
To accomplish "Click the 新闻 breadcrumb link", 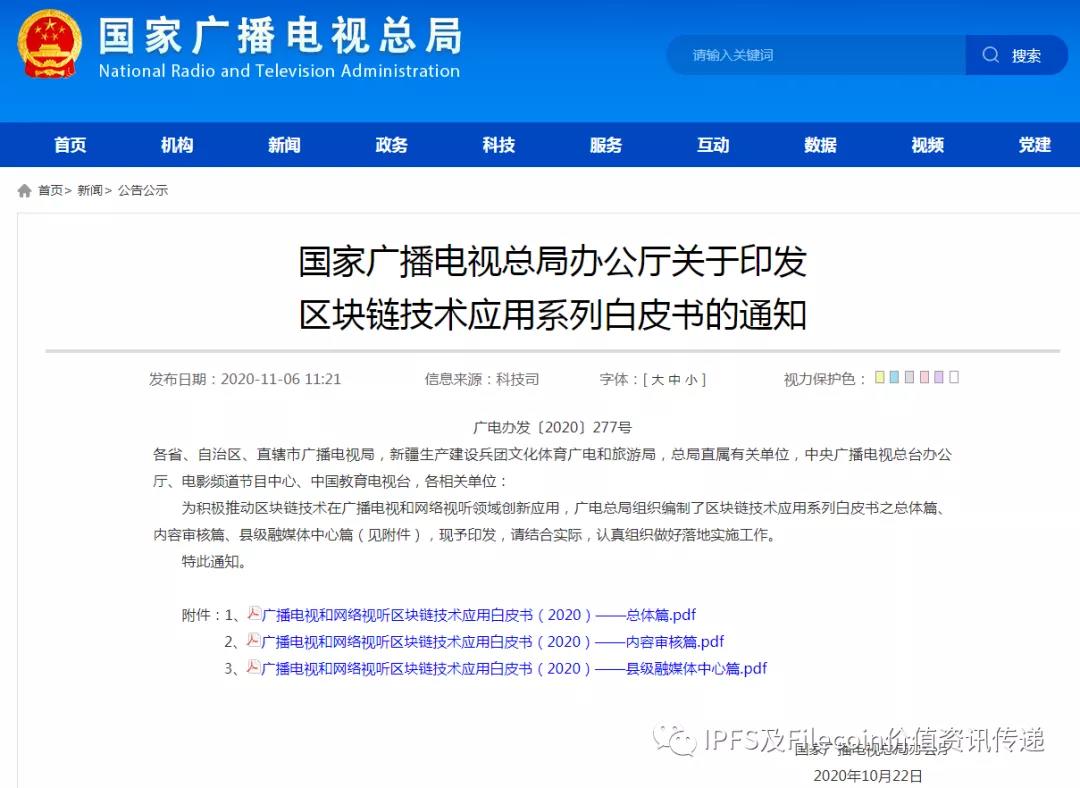I will tap(90, 190).
